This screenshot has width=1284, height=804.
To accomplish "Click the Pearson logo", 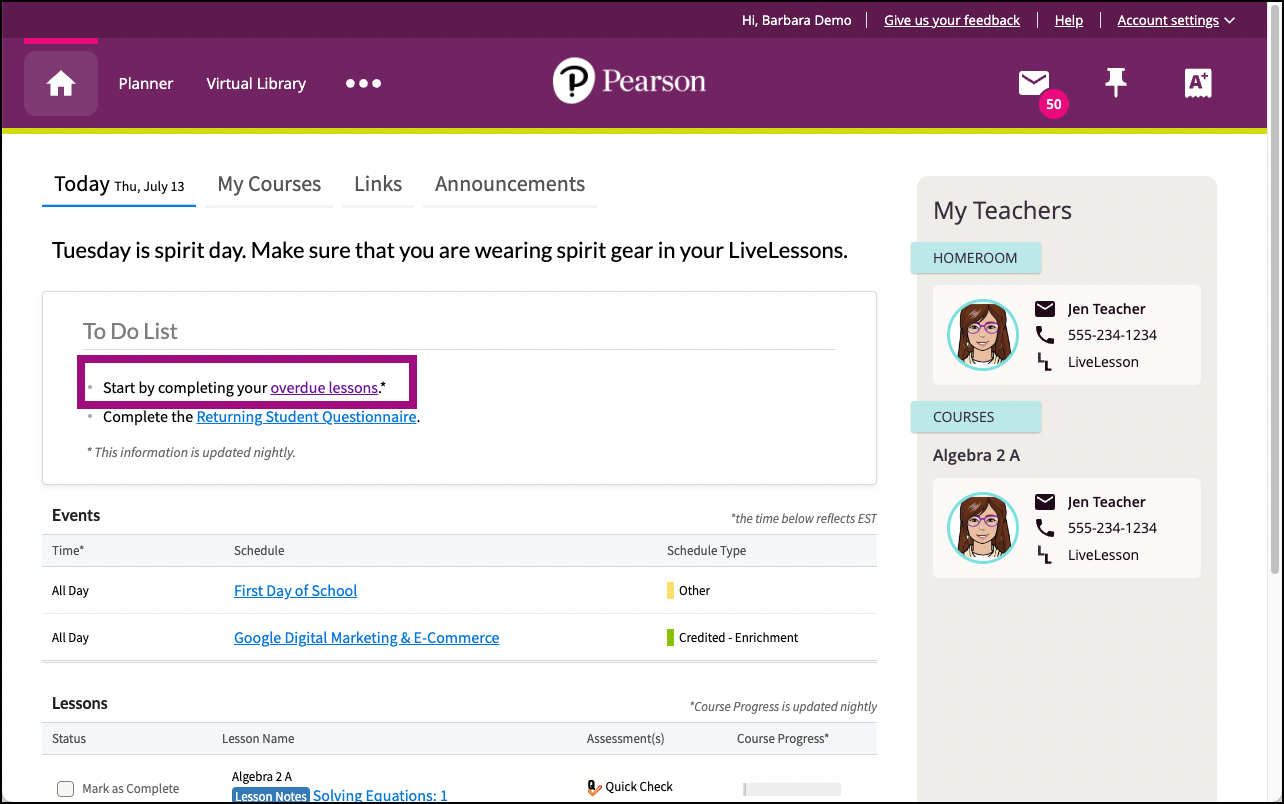I will [629, 81].
